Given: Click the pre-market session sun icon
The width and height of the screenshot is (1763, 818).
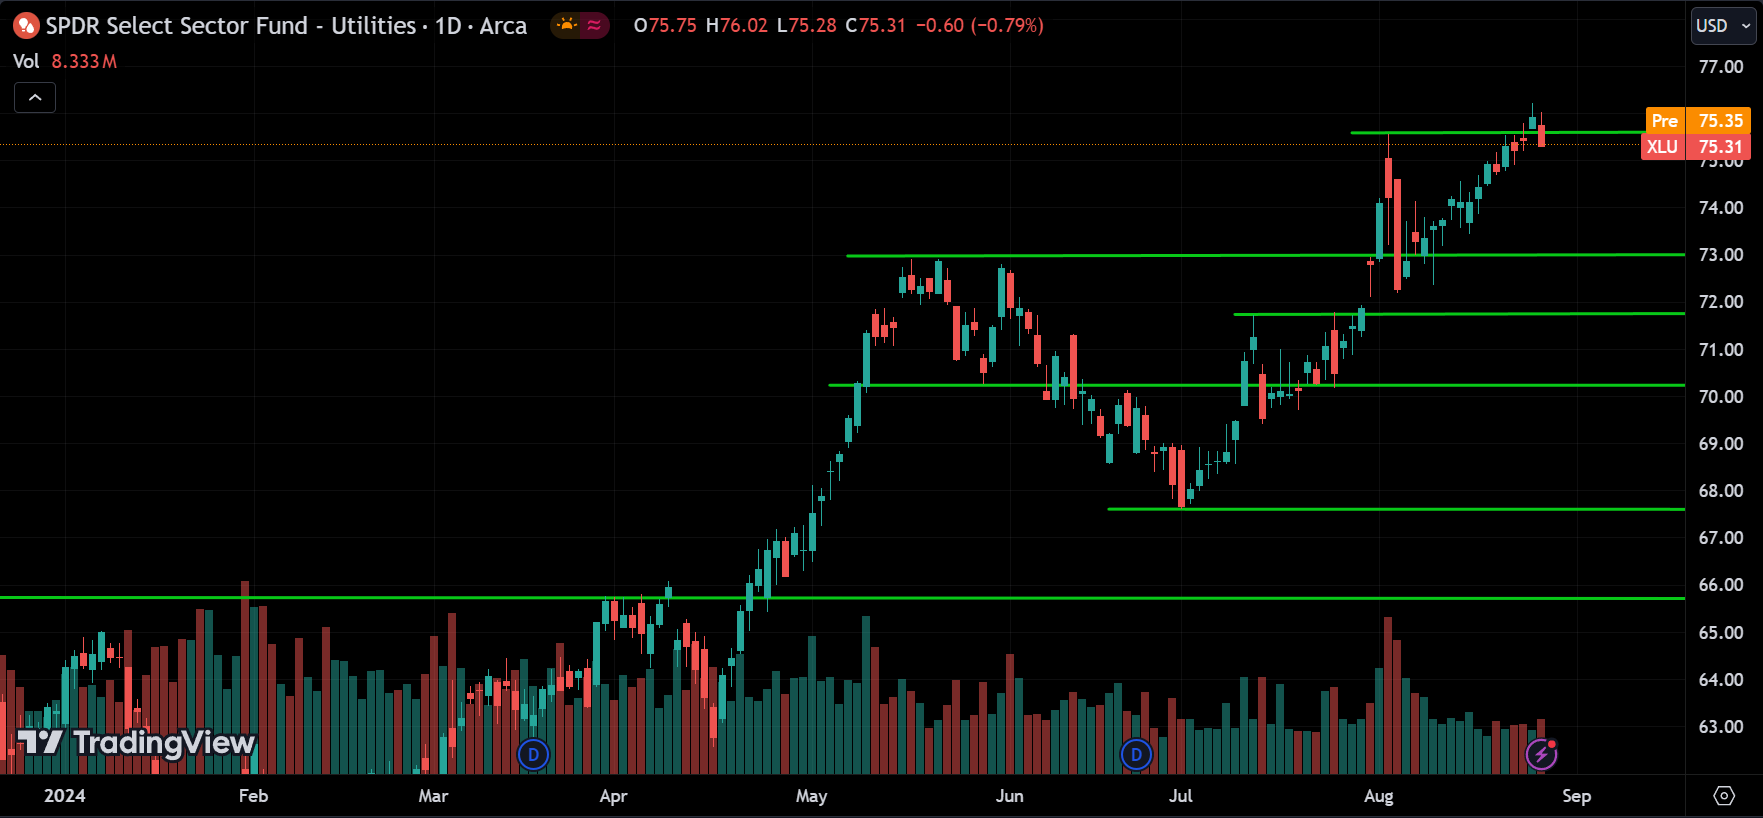Looking at the screenshot, I should tap(567, 25).
